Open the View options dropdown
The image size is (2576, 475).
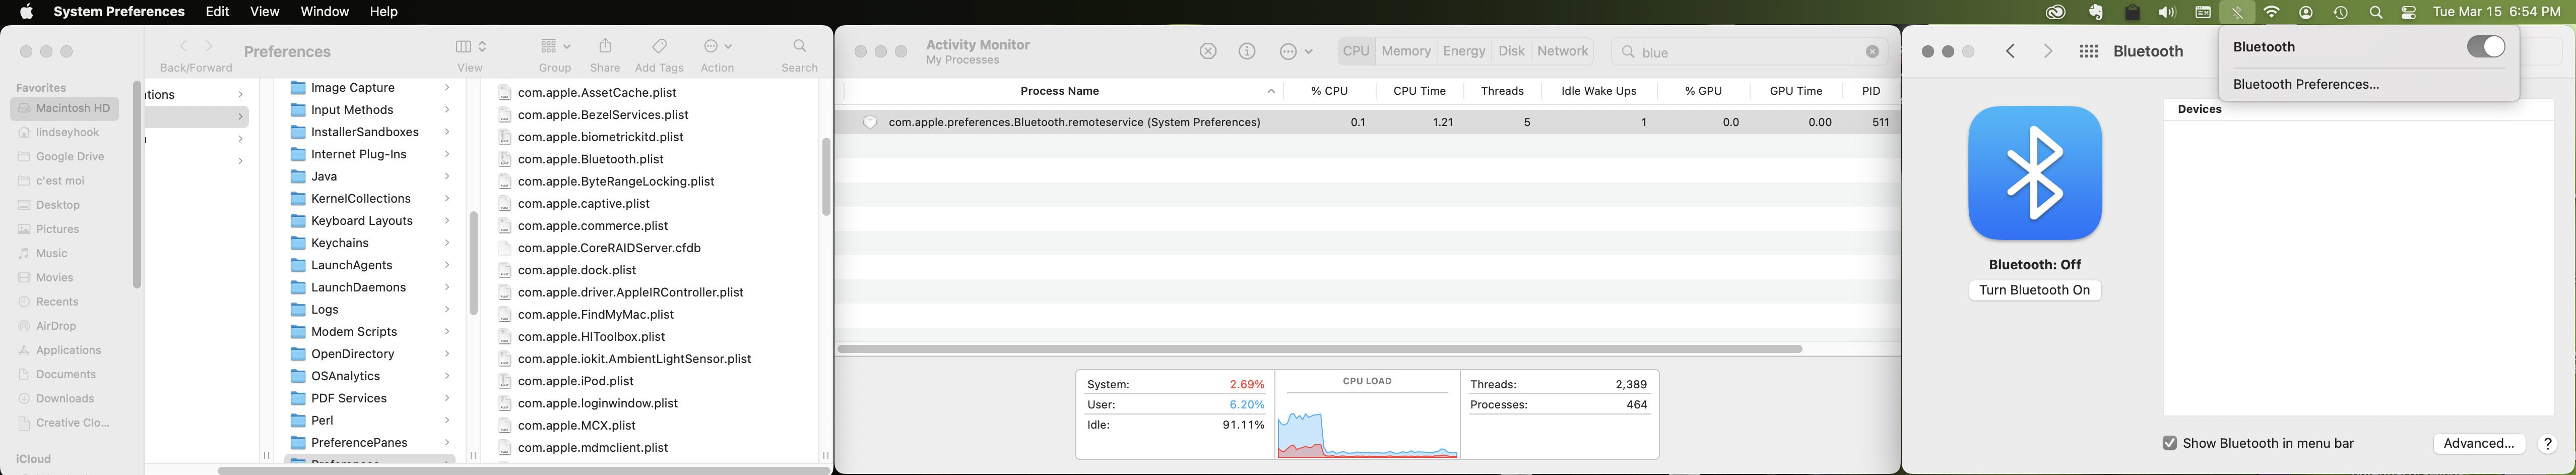tap(470, 46)
